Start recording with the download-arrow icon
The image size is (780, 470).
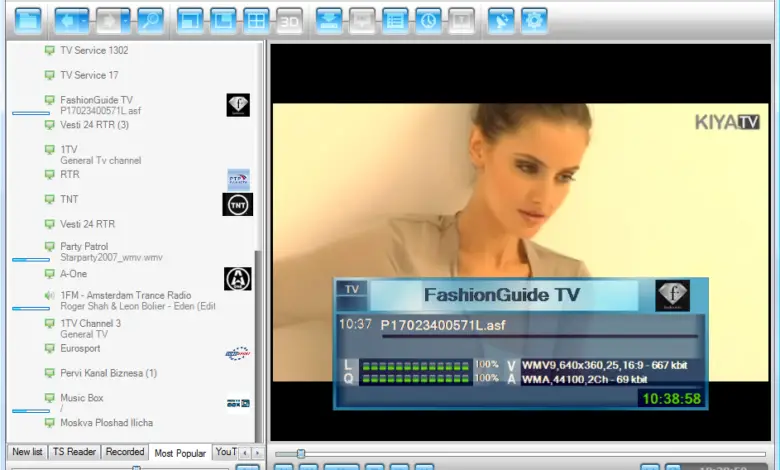(x=329, y=21)
